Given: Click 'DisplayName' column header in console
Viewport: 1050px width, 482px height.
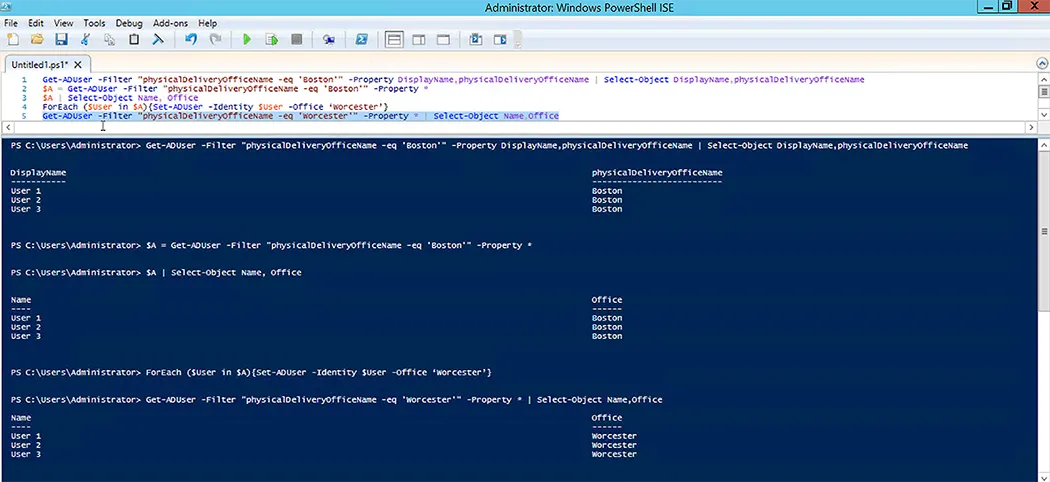Looking at the screenshot, I should [38, 173].
